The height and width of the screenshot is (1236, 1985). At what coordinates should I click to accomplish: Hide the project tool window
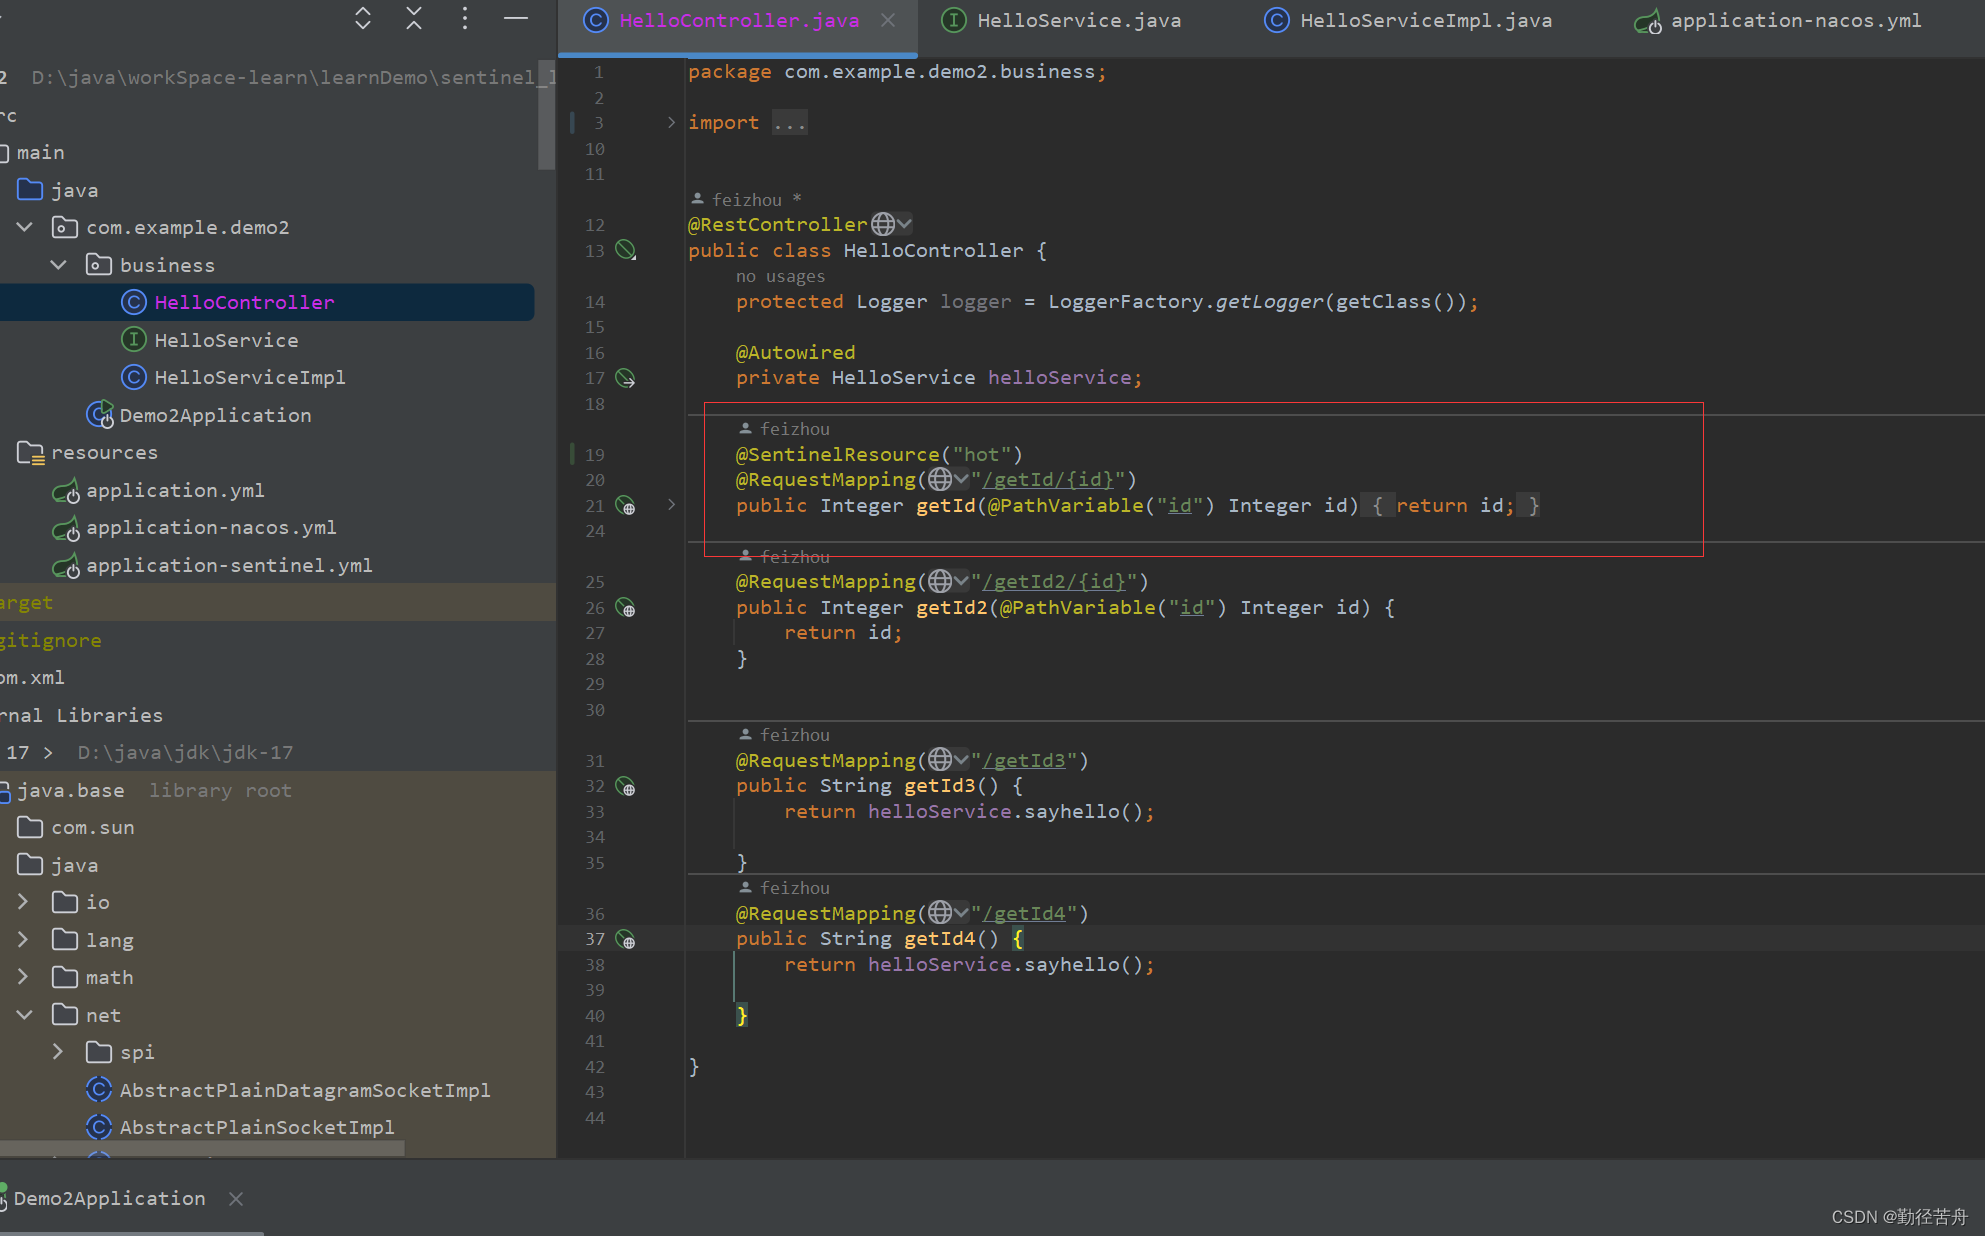[516, 18]
